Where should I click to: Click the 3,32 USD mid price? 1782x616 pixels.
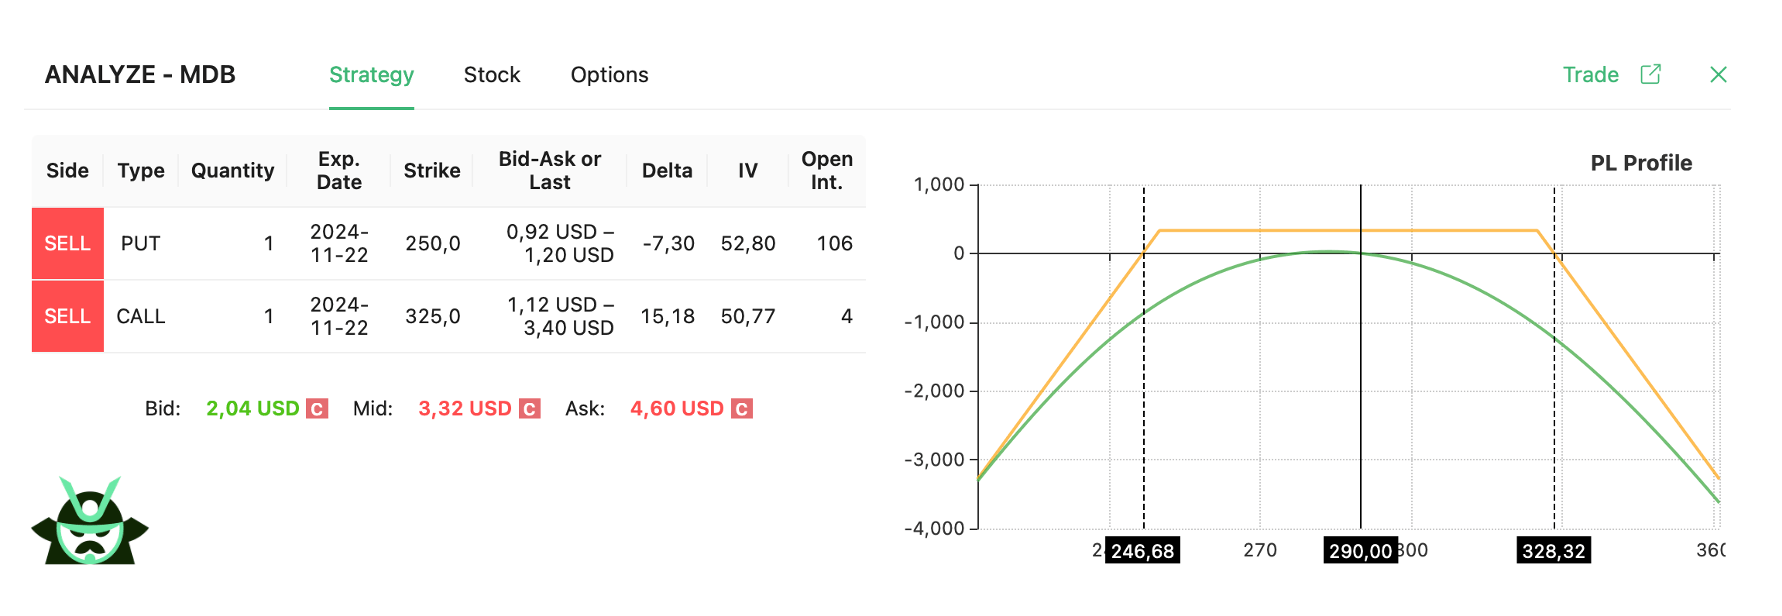(464, 409)
